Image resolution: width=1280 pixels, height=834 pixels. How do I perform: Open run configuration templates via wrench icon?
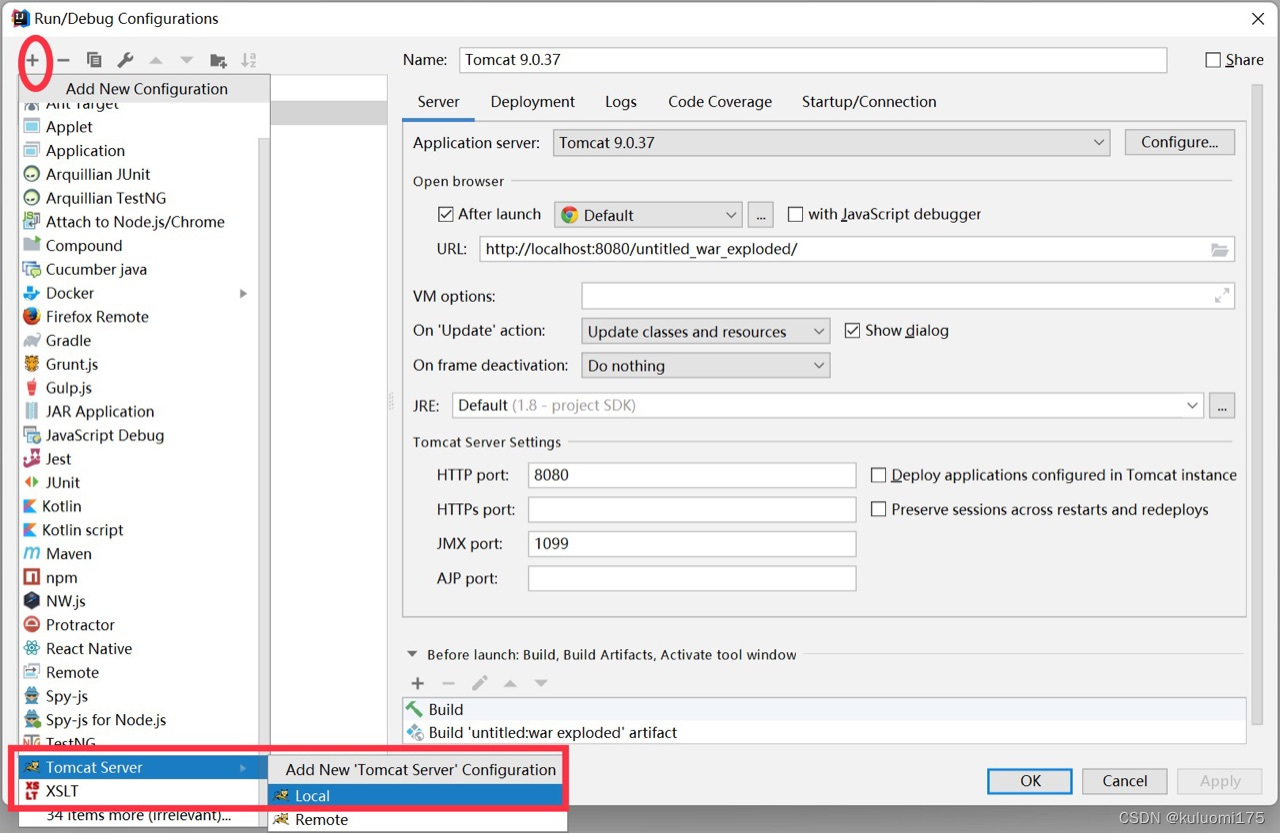[x=124, y=59]
